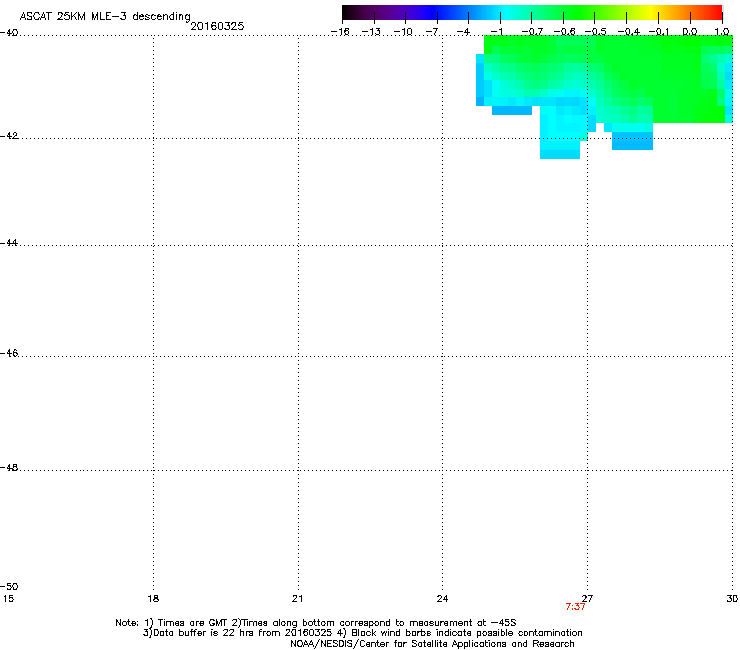
Task: Click the blue data patch below -42 latitude
Action: pyautogui.click(x=632, y=141)
